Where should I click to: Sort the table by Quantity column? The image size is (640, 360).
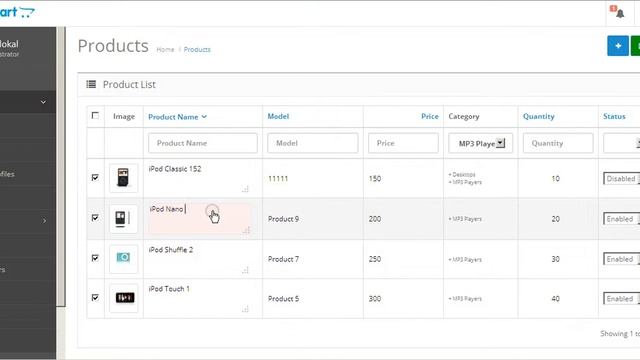539,116
